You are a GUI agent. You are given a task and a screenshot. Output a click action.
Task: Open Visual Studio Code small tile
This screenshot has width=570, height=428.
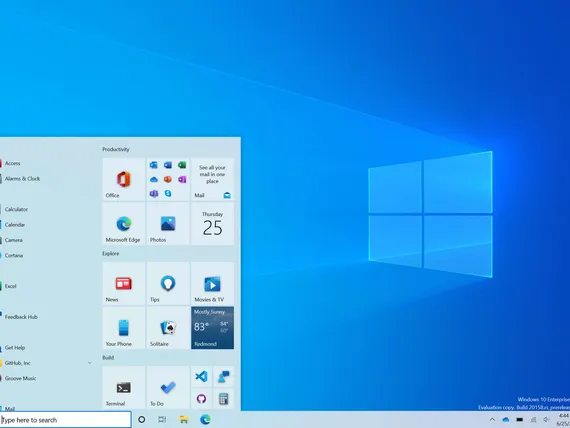(201, 376)
